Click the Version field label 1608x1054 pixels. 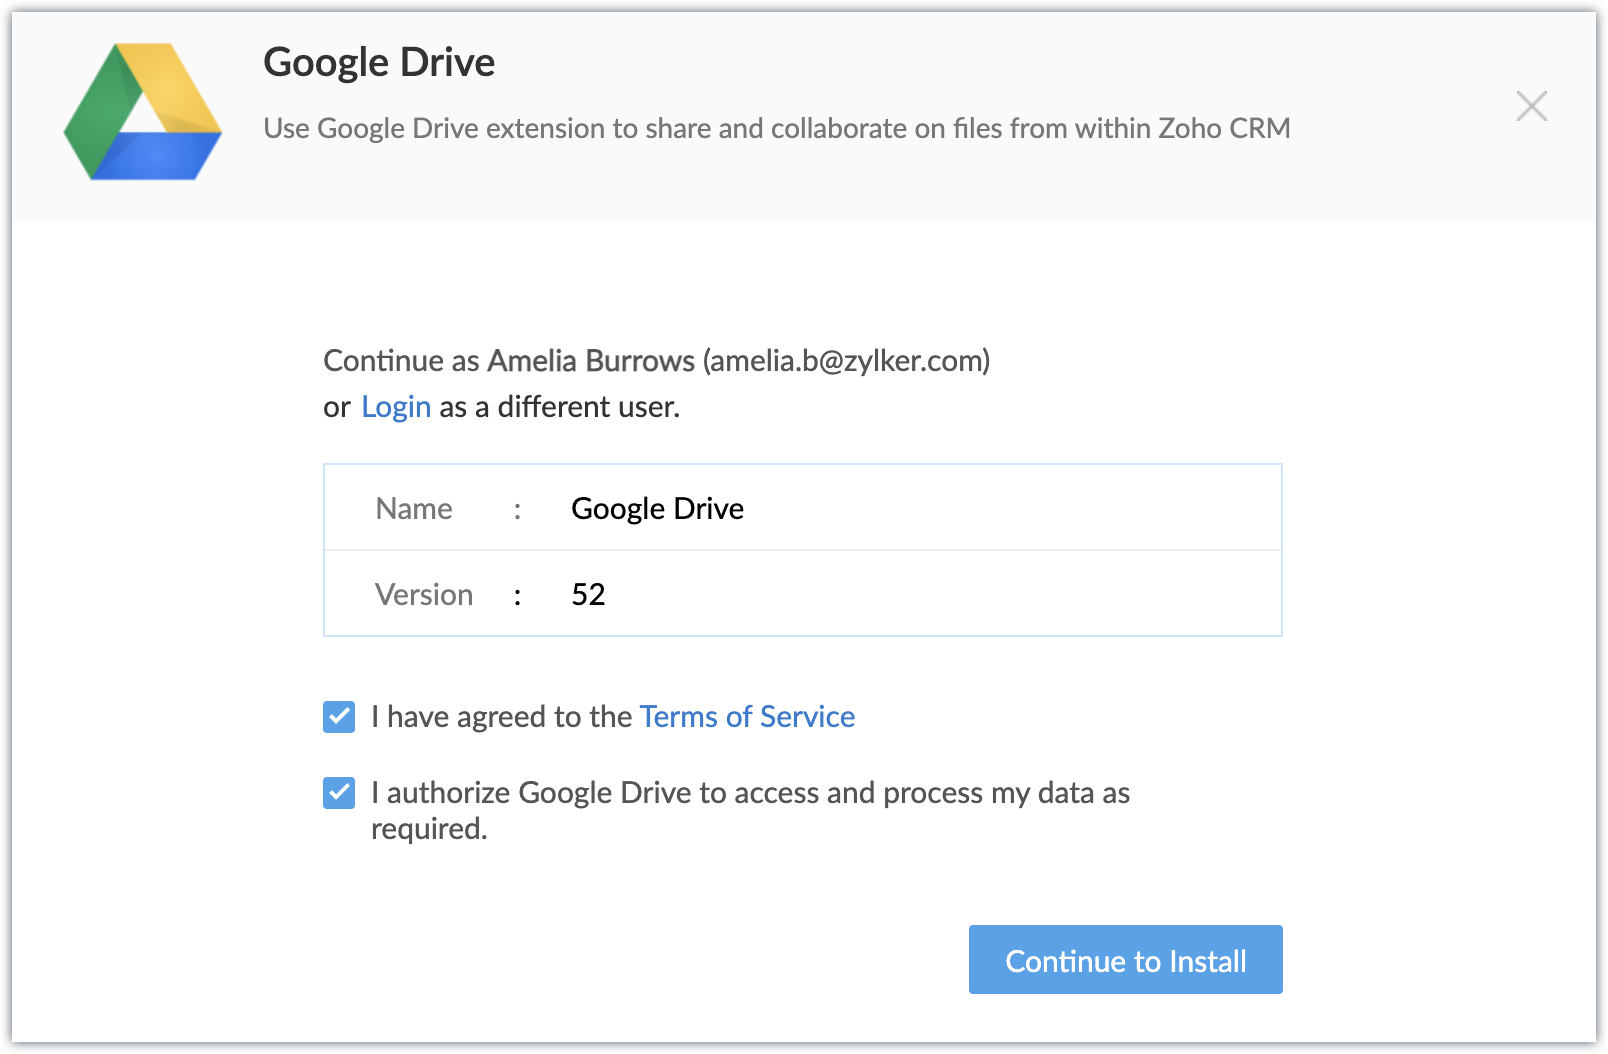(x=424, y=595)
